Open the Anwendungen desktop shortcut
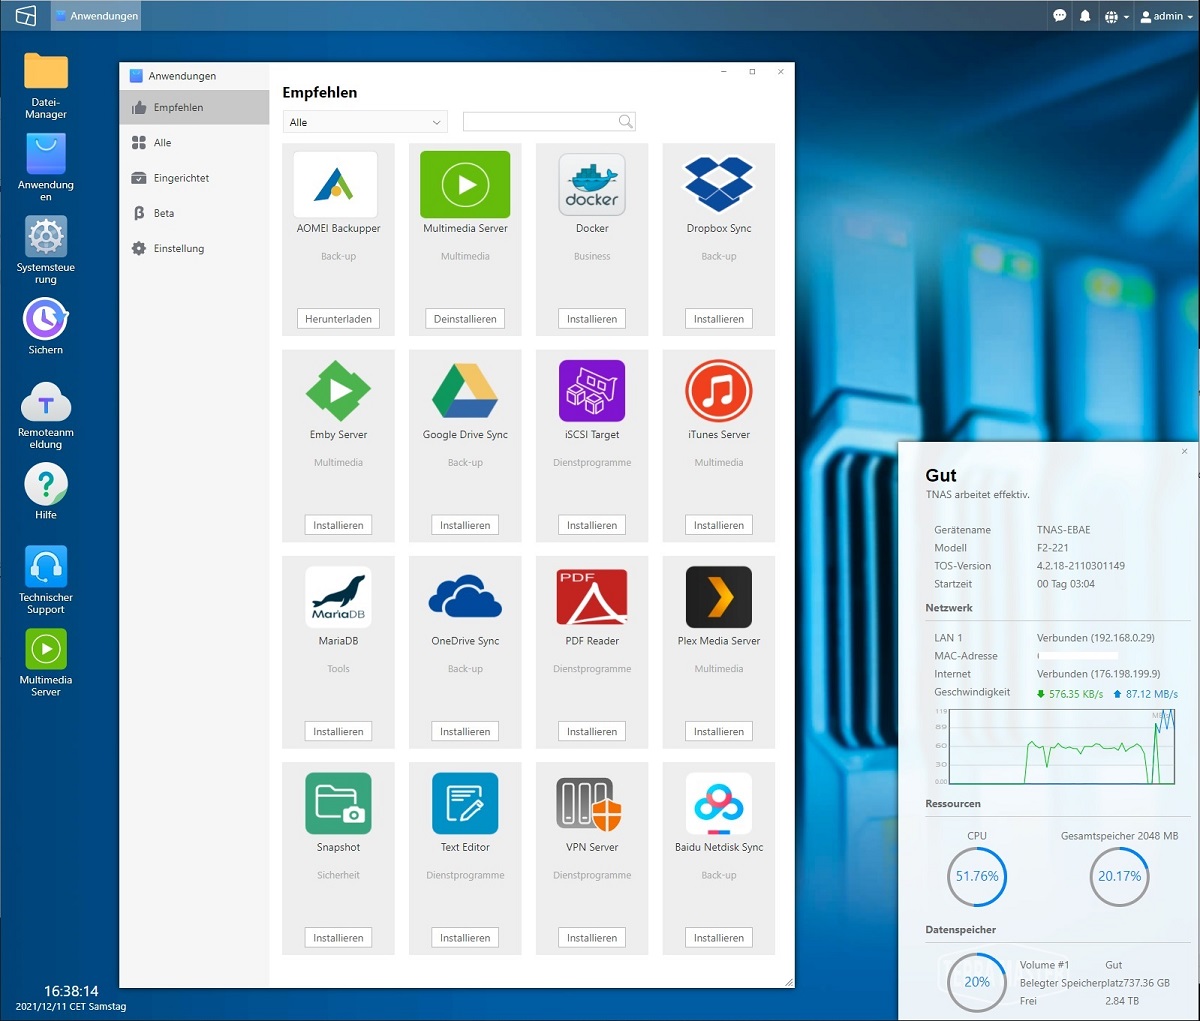Image resolution: width=1200 pixels, height=1021 pixels. coord(46,155)
